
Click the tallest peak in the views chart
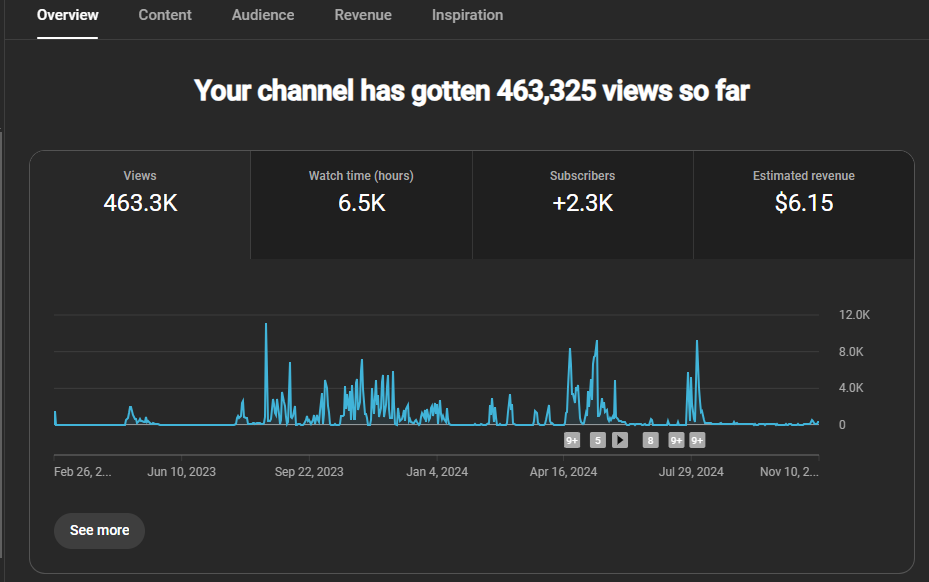click(x=266, y=326)
